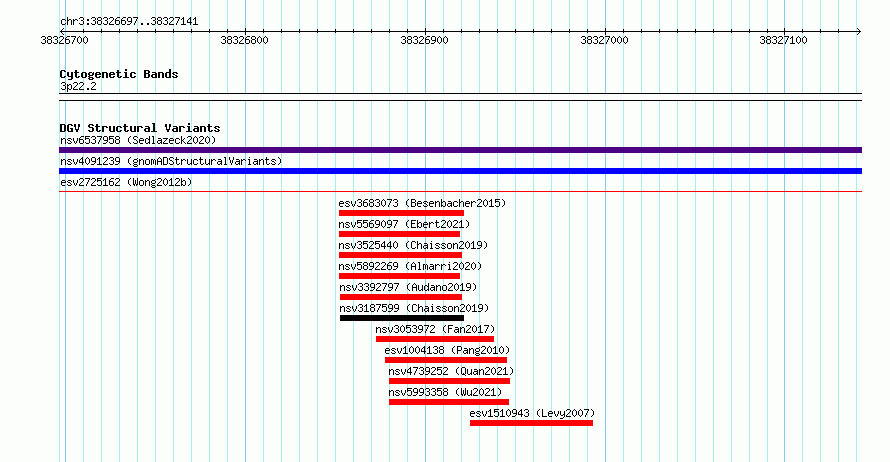890x462 pixels.
Task: Click the red bar under nsv3053972
Action: (x=435, y=339)
